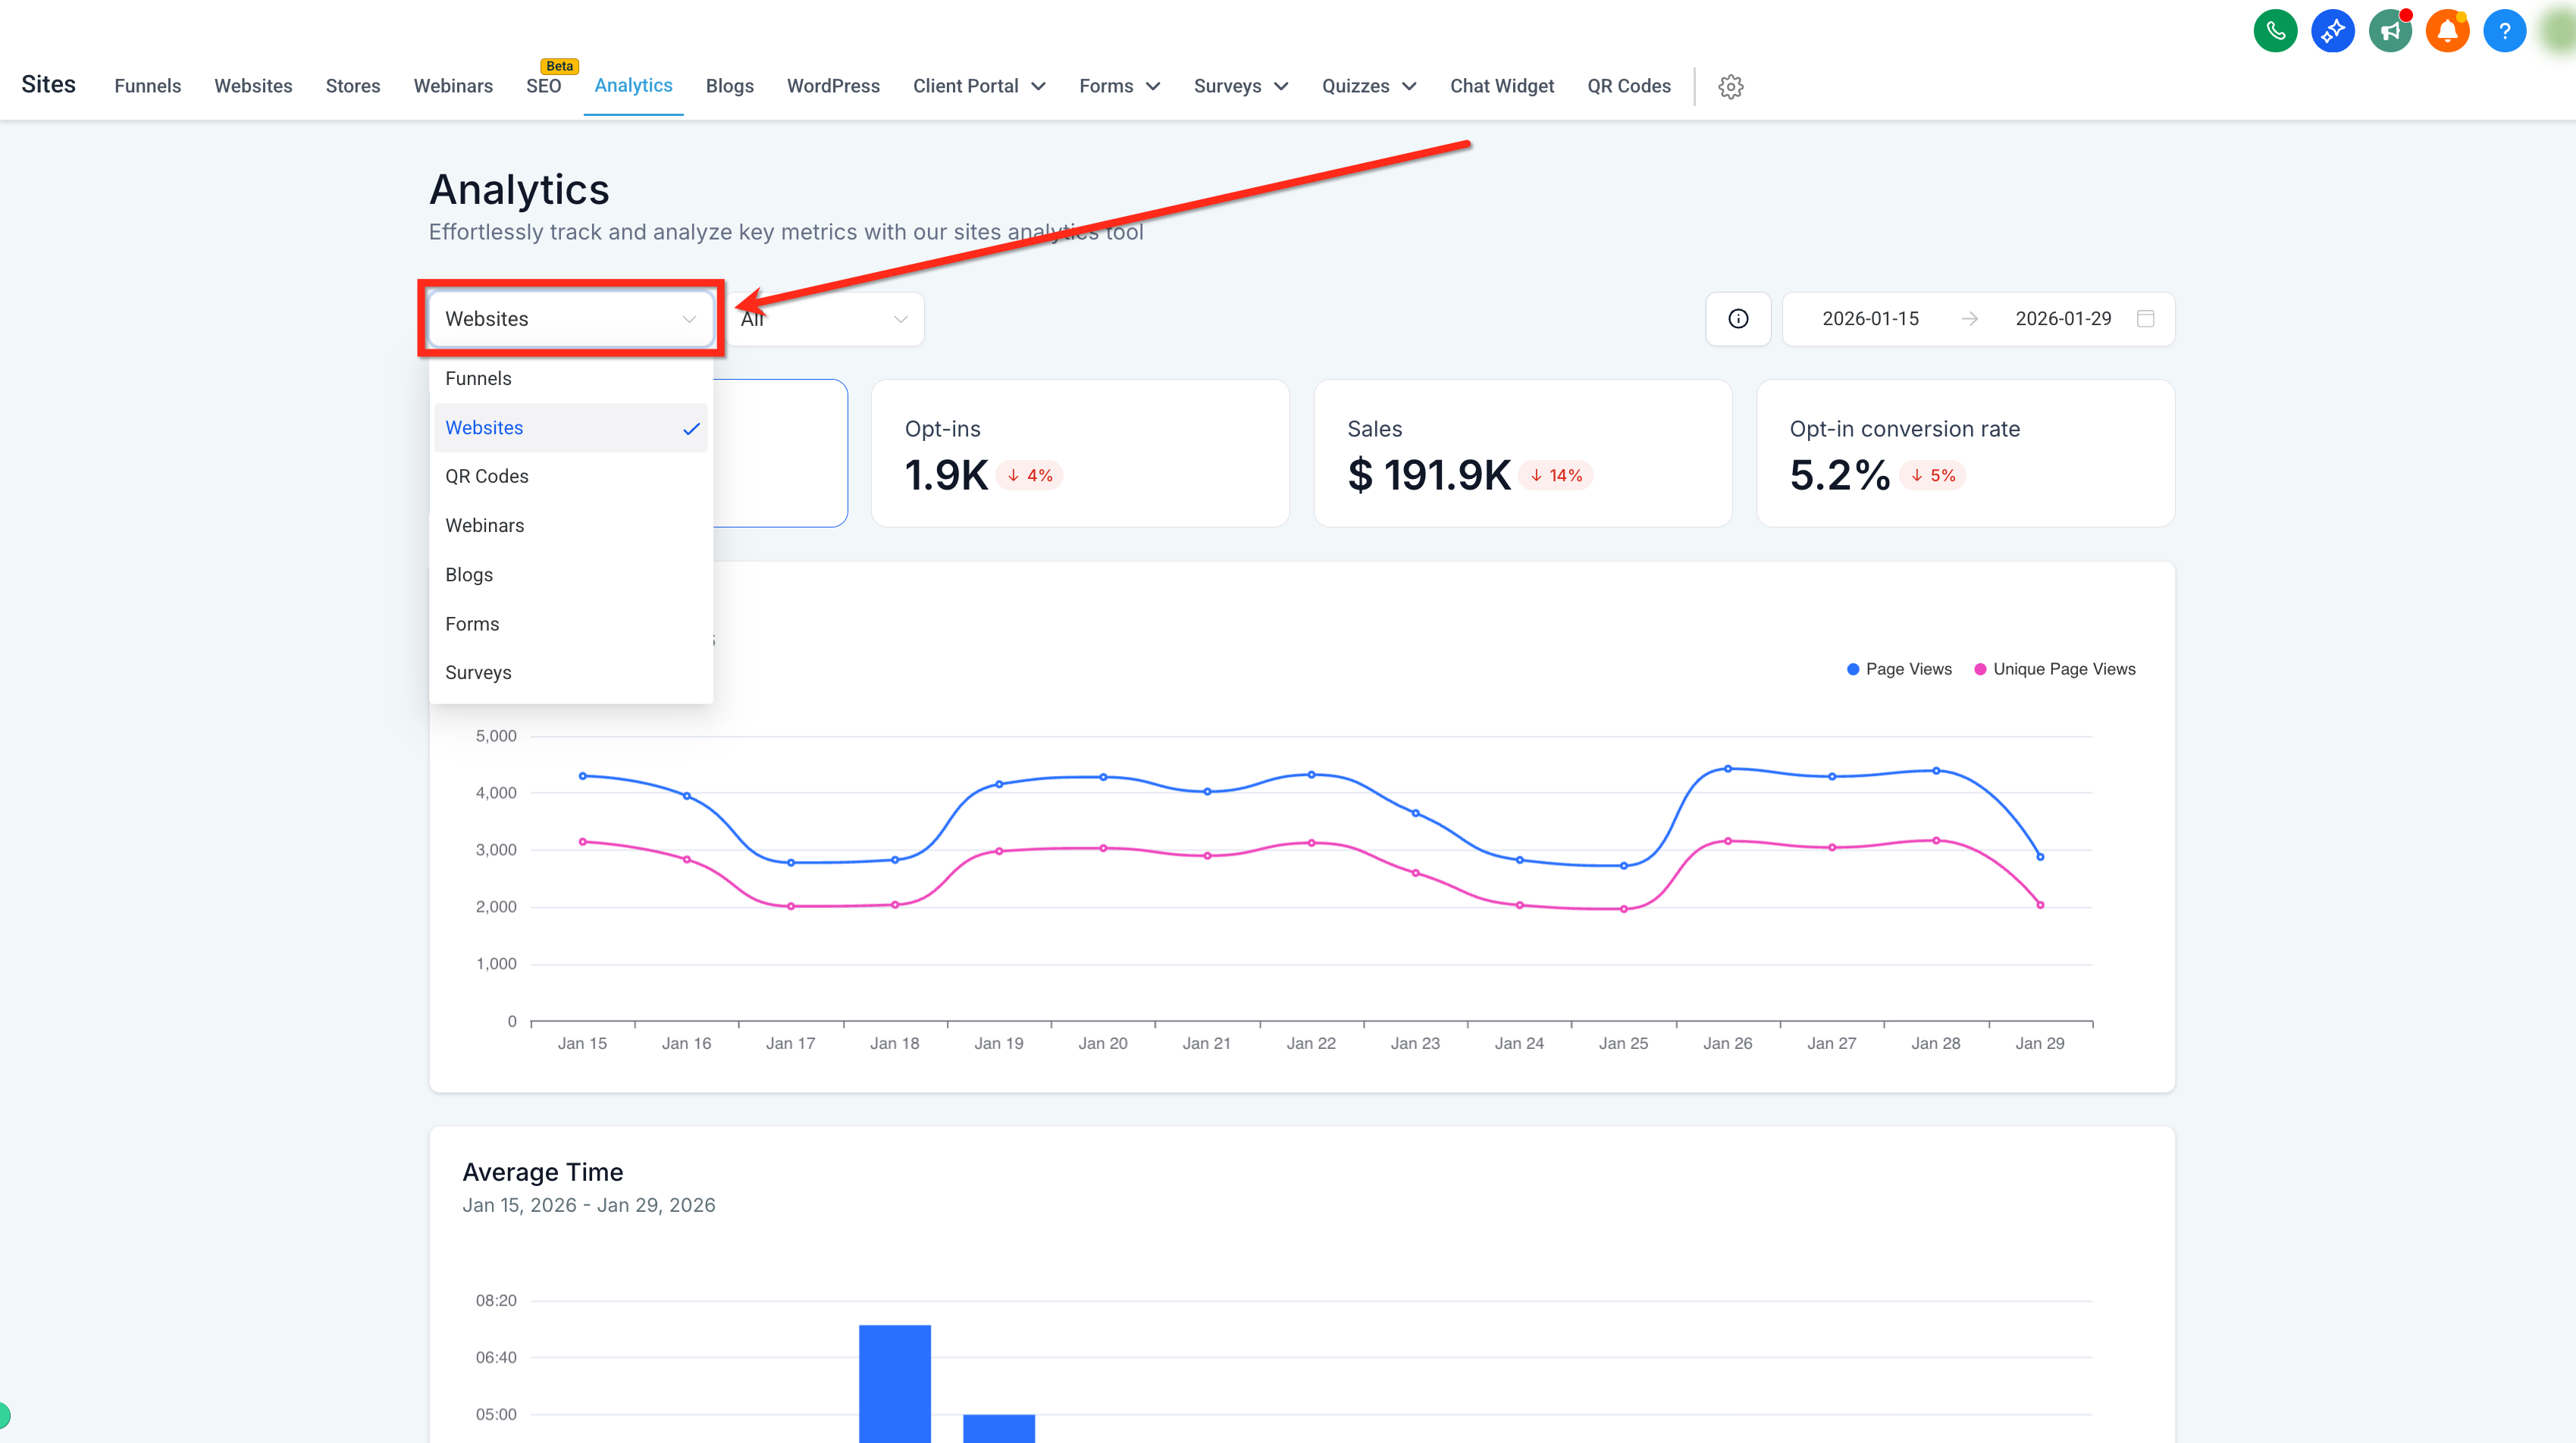Open the Chat Widget link
Screen dimensions: 2576x1443
coord(1501,86)
